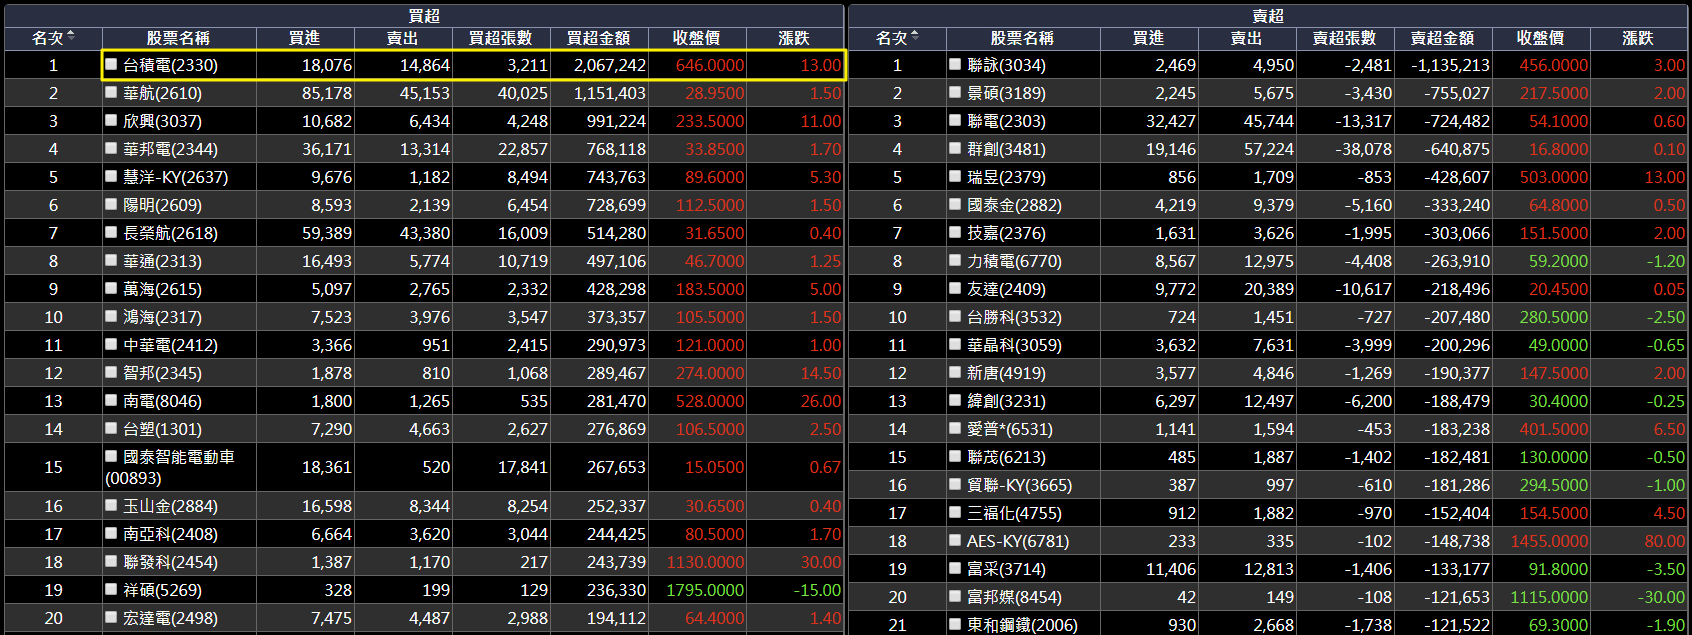The height and width of the screenshot is (635, 1692).
Task: Open stock 富采(3714)
Action: (1006, 569)
